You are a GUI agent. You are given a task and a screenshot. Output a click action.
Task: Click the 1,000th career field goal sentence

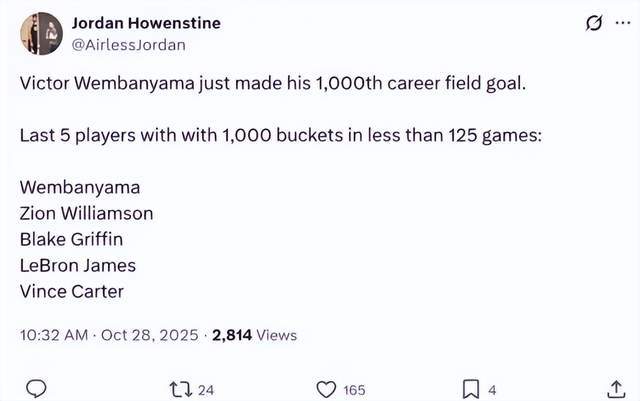click(x=272, y=82)
